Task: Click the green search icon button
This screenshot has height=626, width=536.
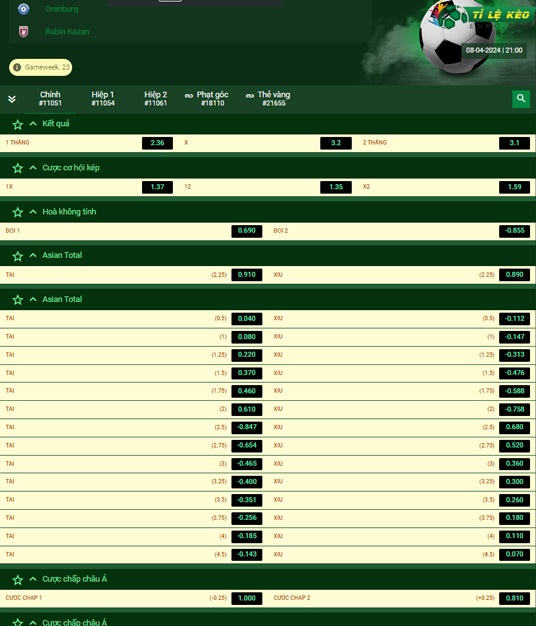Action: [520, 99]
